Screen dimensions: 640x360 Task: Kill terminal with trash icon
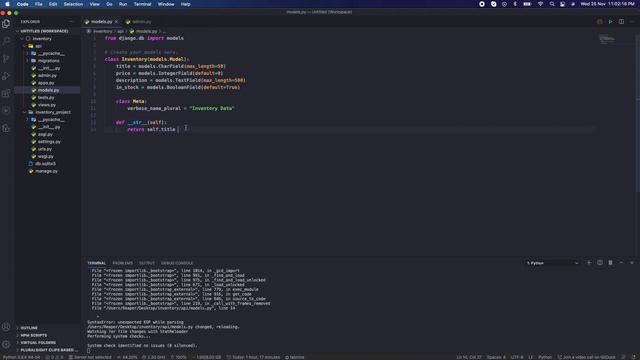[x=610, y=263]
